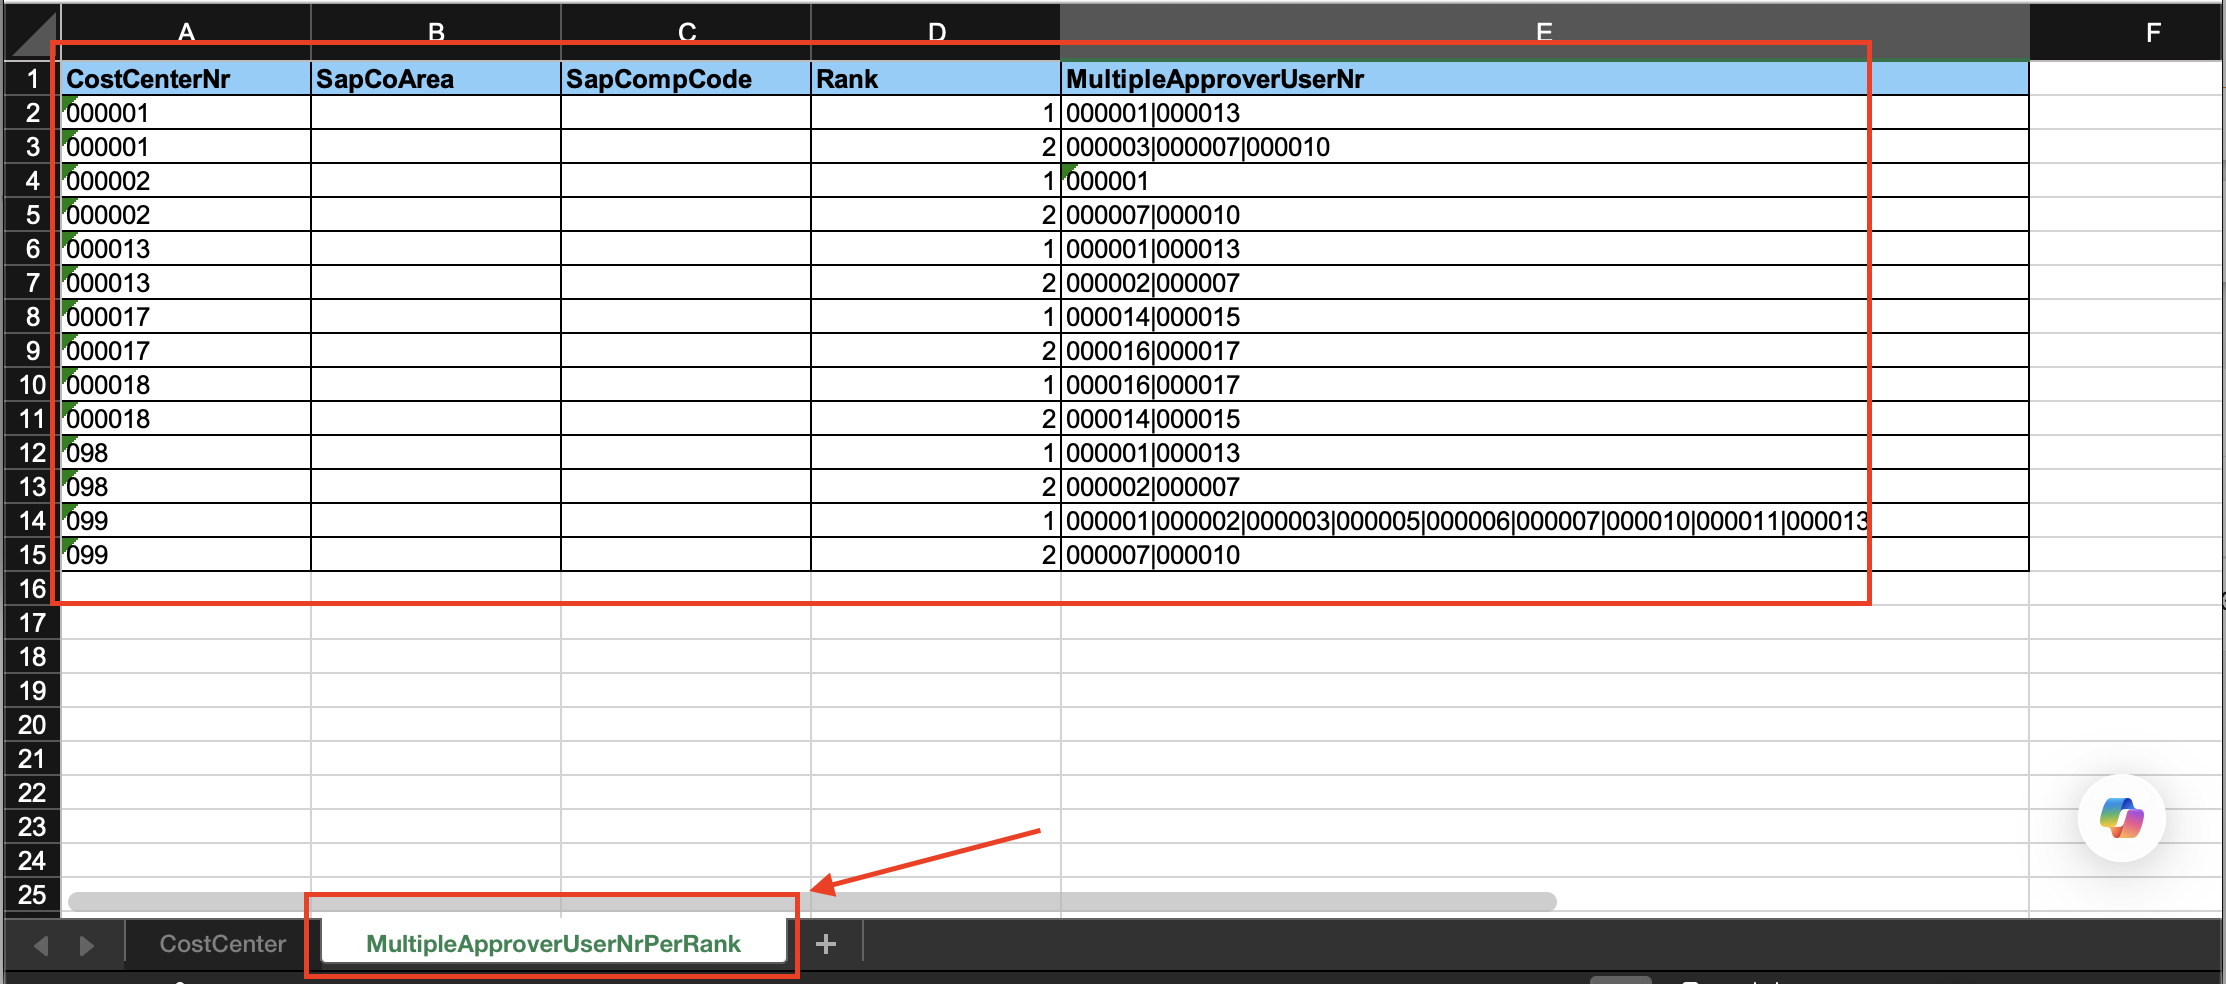Select the long approver list in row 14
2226x984 pixels.
point(1545,521)
